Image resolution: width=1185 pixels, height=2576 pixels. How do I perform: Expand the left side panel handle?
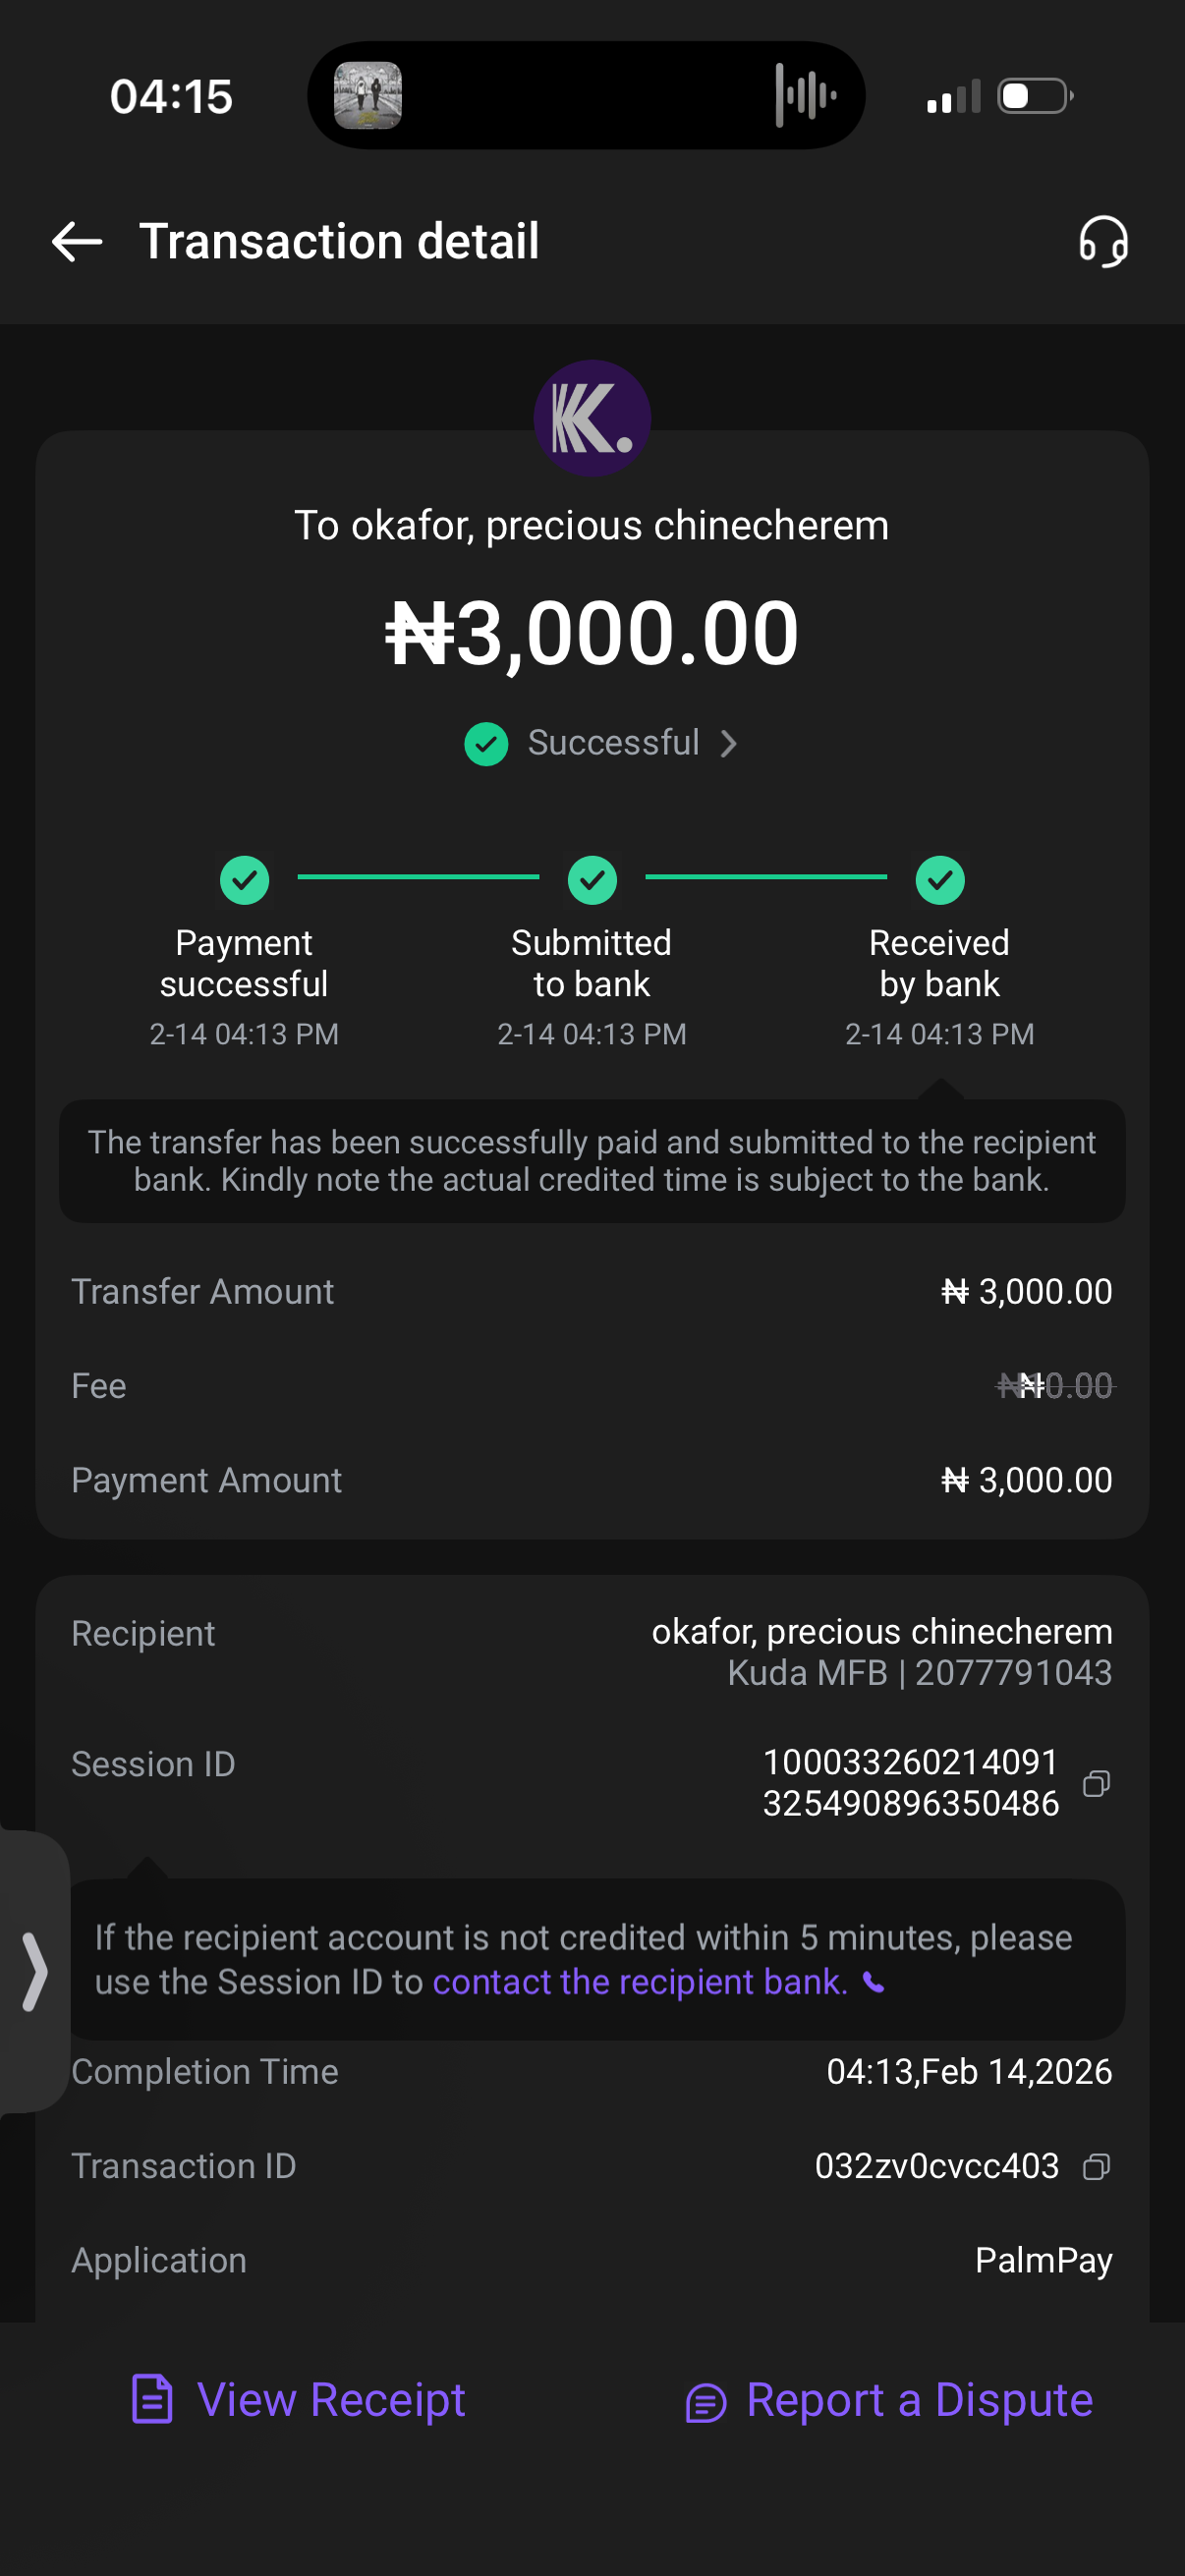[x=34, y=1971]
